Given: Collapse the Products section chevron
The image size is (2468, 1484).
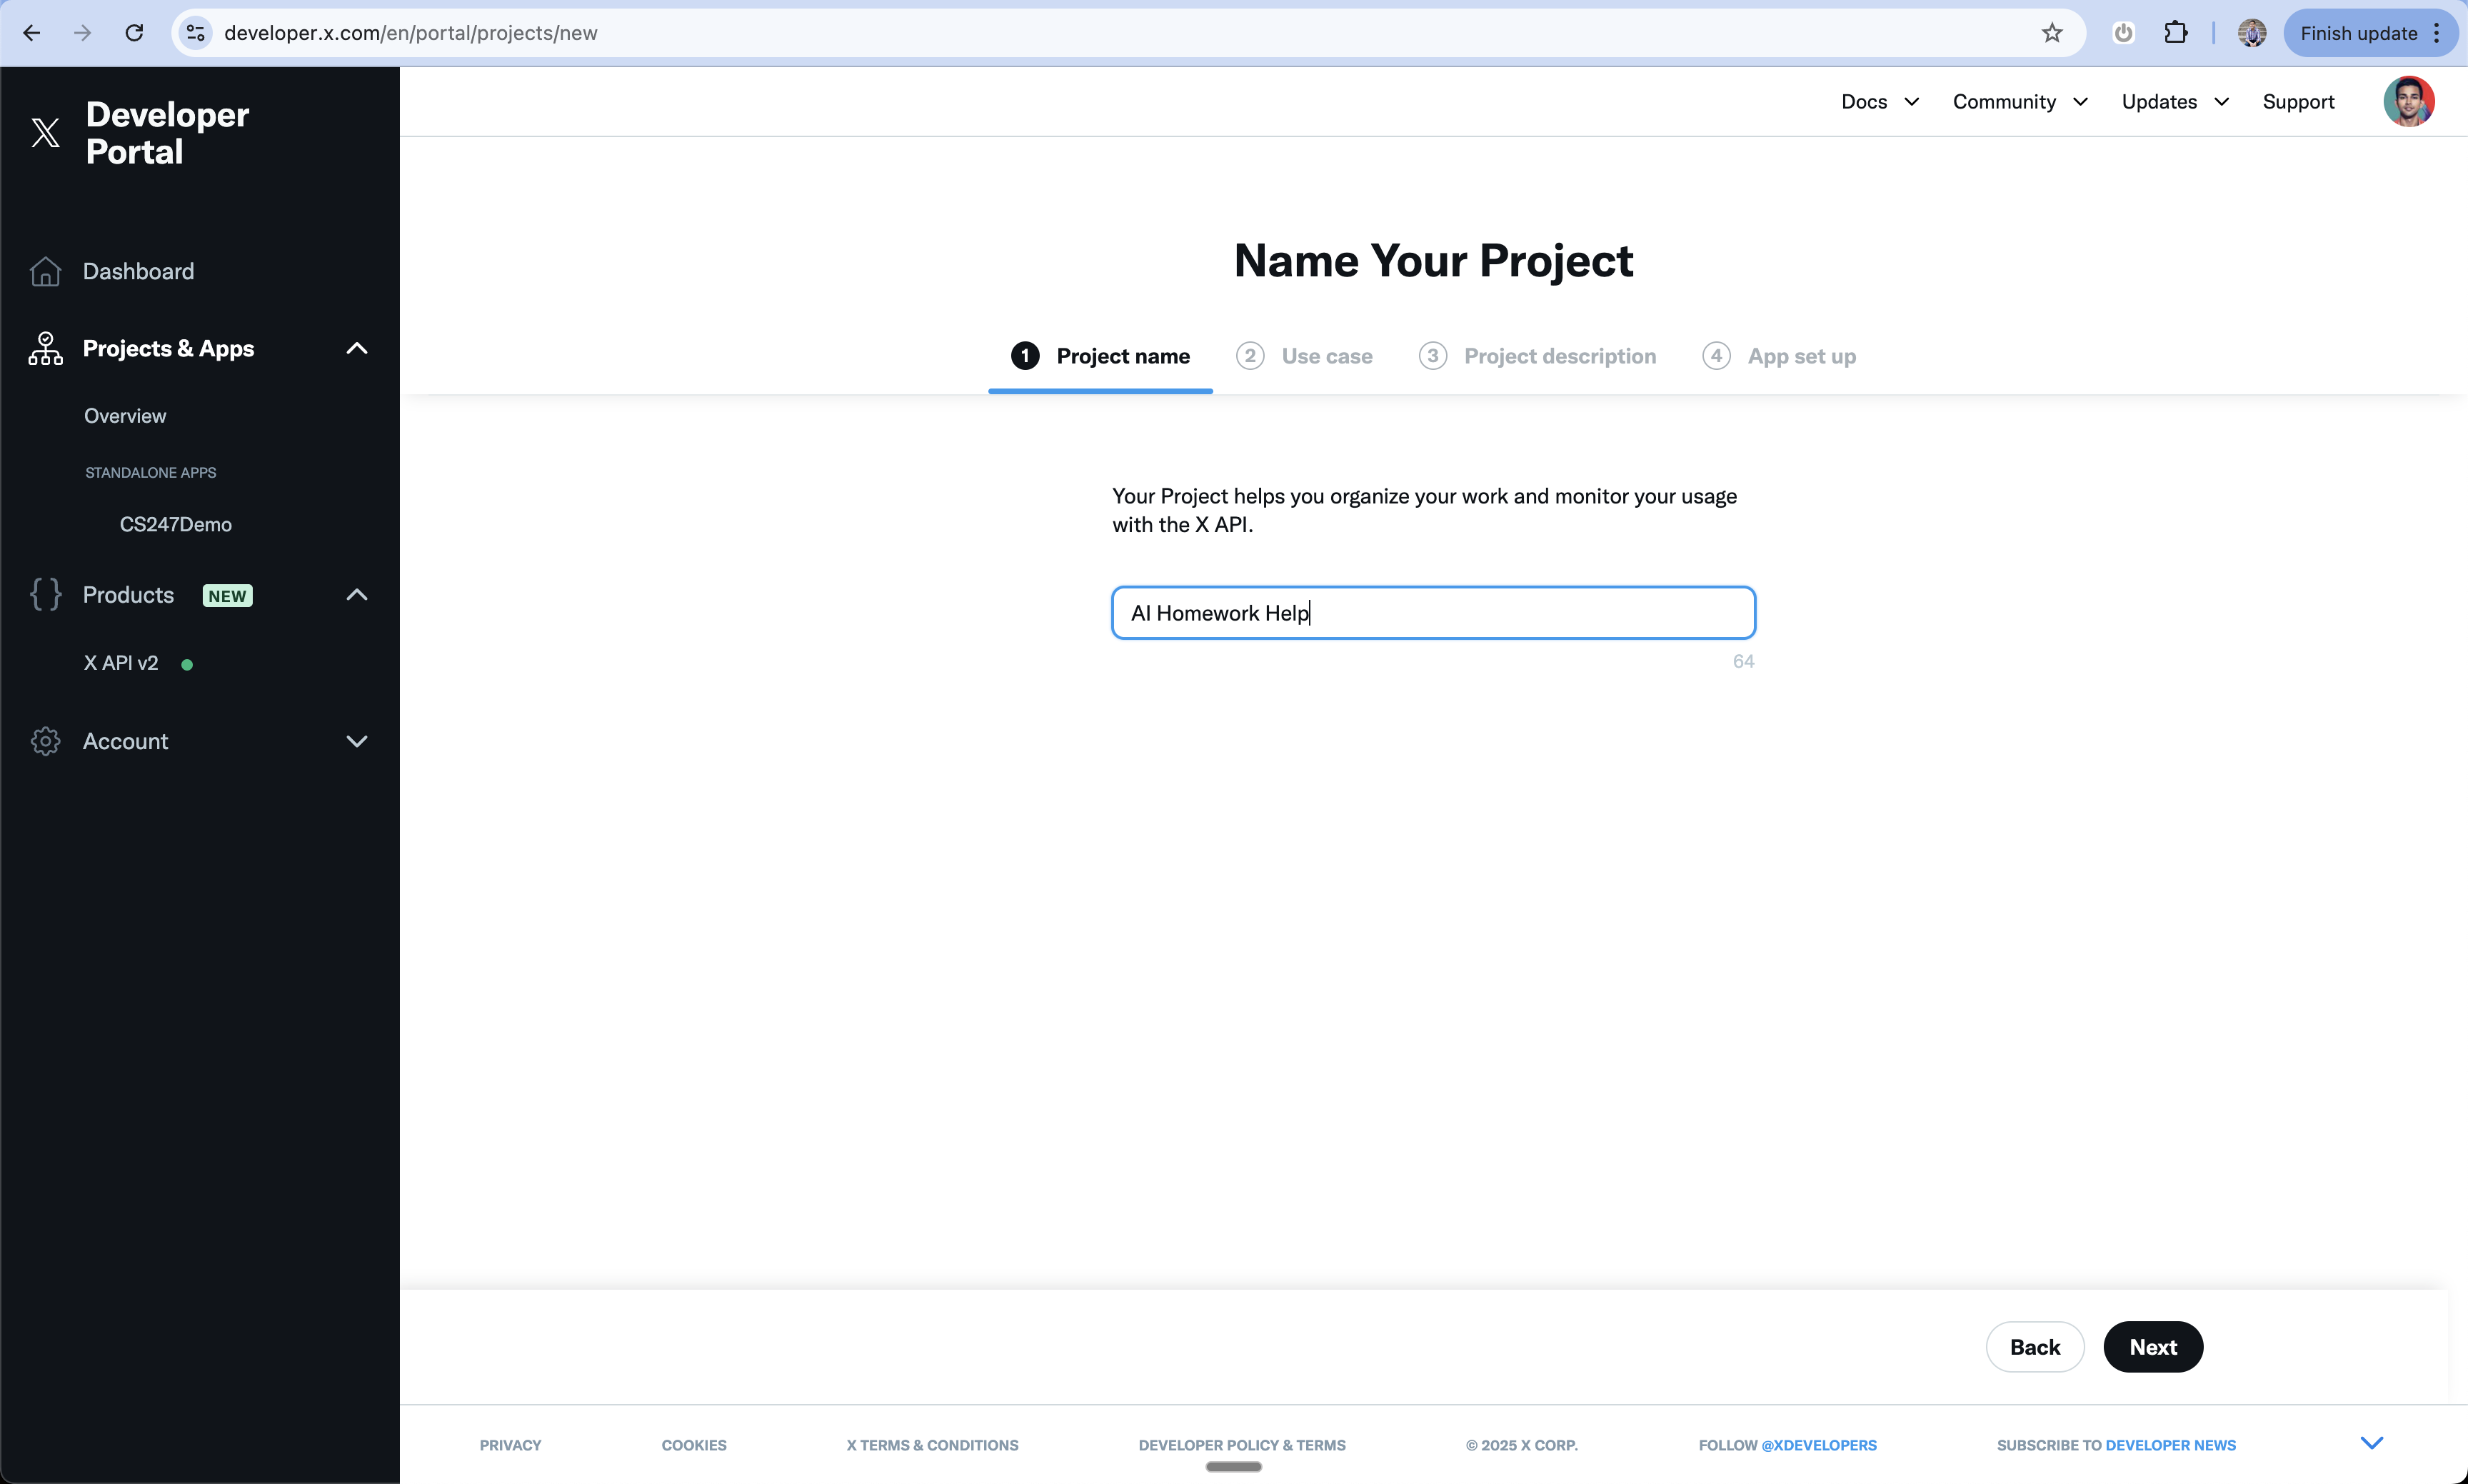Looking at the screenshot, I should click(357, 595).
